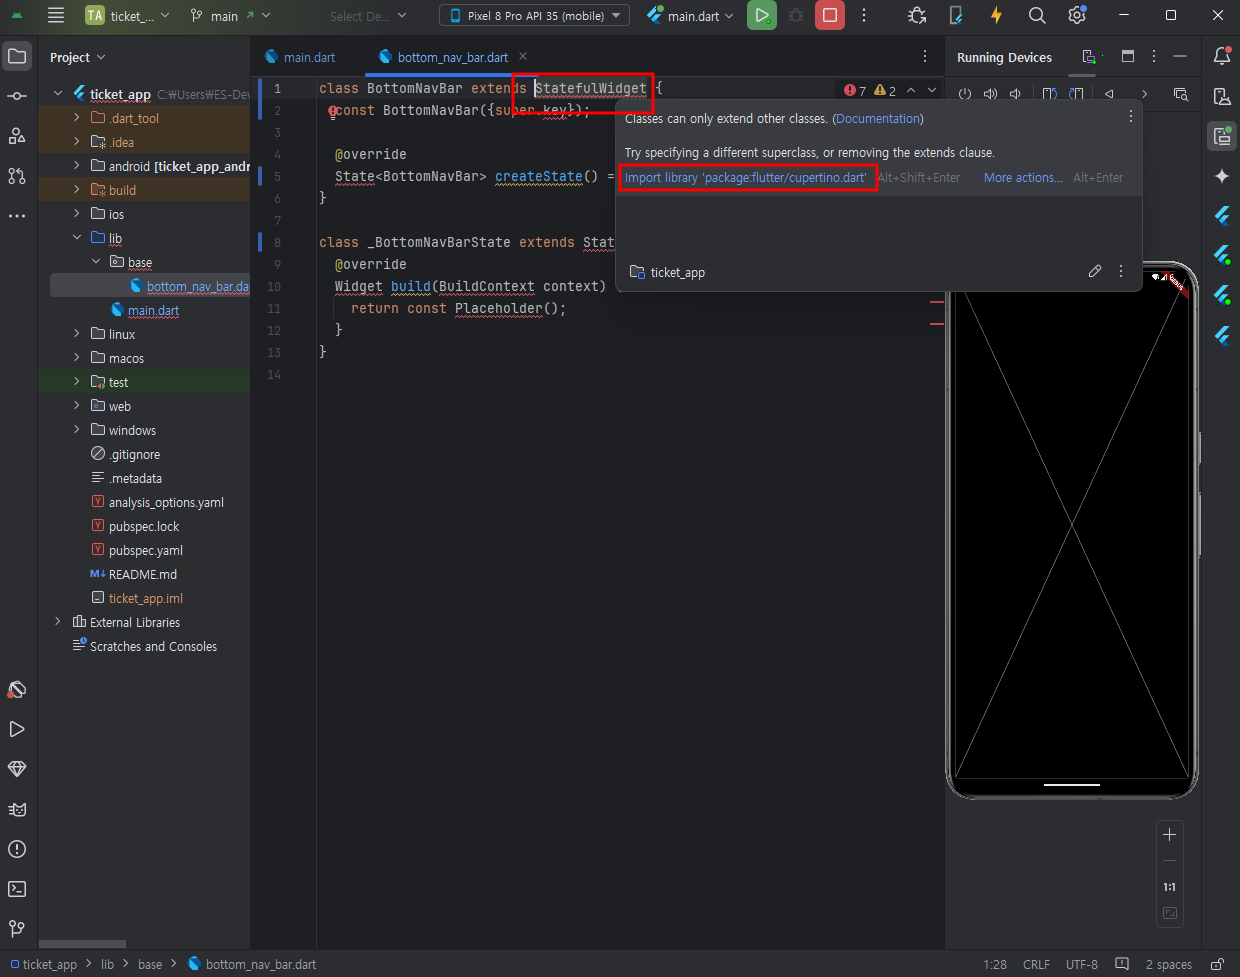This screenshot has height=977, width=1240.
Task: Click emulator volume up icon
Action: pyautogui.click(x=990, y=94)
